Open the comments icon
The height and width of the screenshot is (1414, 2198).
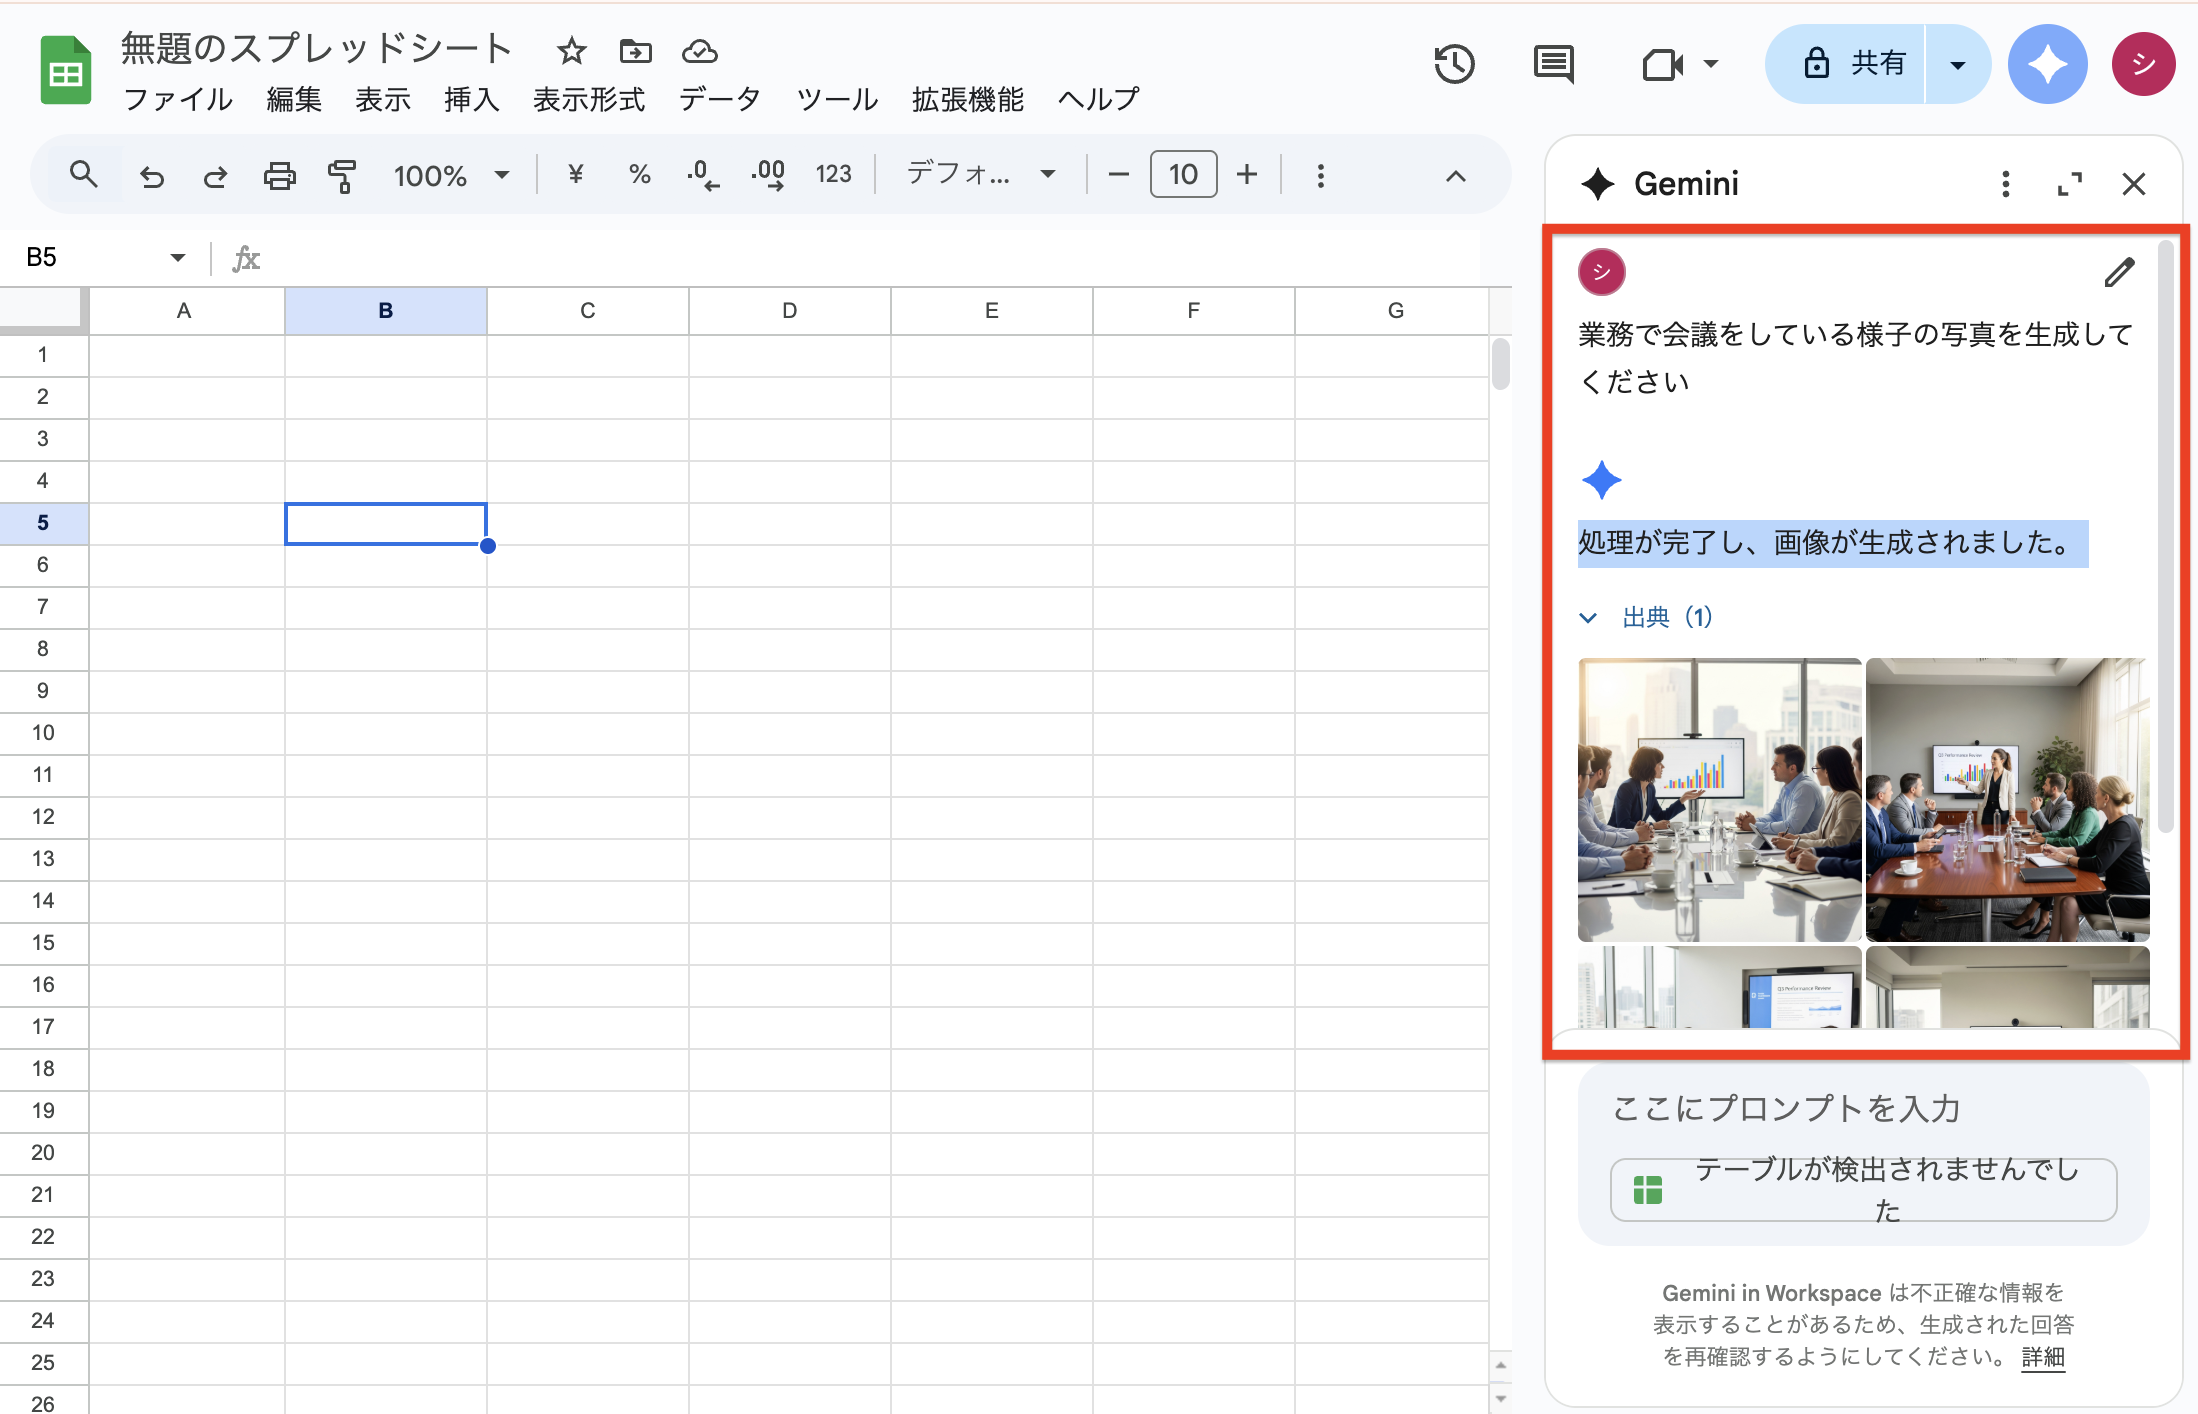(1553, 65)
